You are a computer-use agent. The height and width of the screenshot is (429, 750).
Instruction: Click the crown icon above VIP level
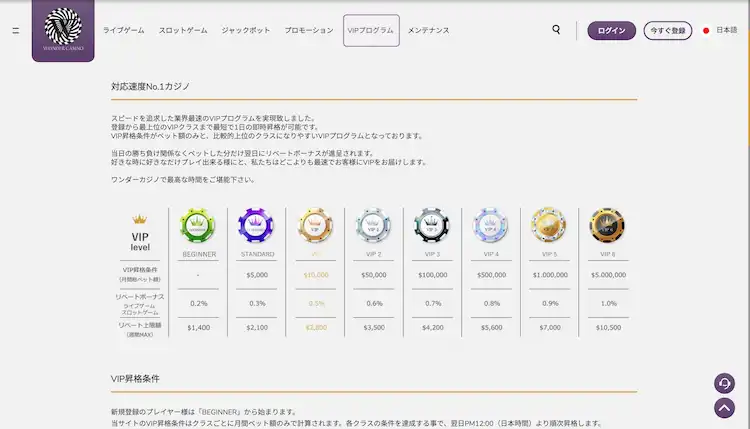coord(139,220)
